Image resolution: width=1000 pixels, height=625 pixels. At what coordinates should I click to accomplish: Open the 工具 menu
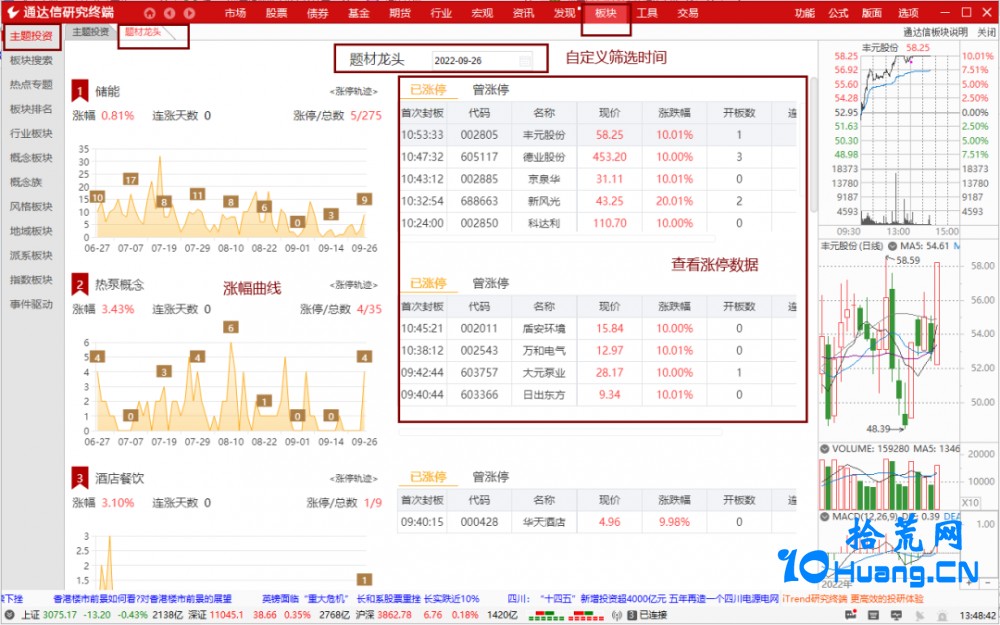pos(647,13)
